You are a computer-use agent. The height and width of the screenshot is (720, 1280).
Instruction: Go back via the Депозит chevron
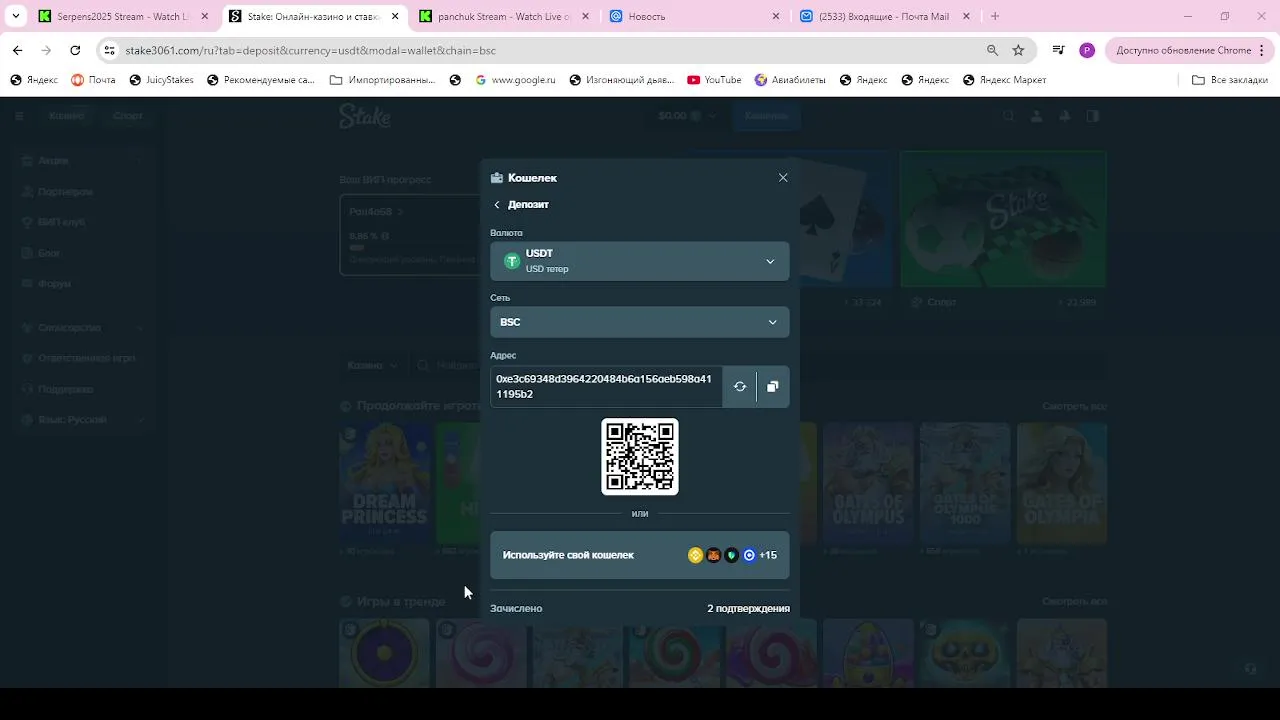click(x=497, y=205)
